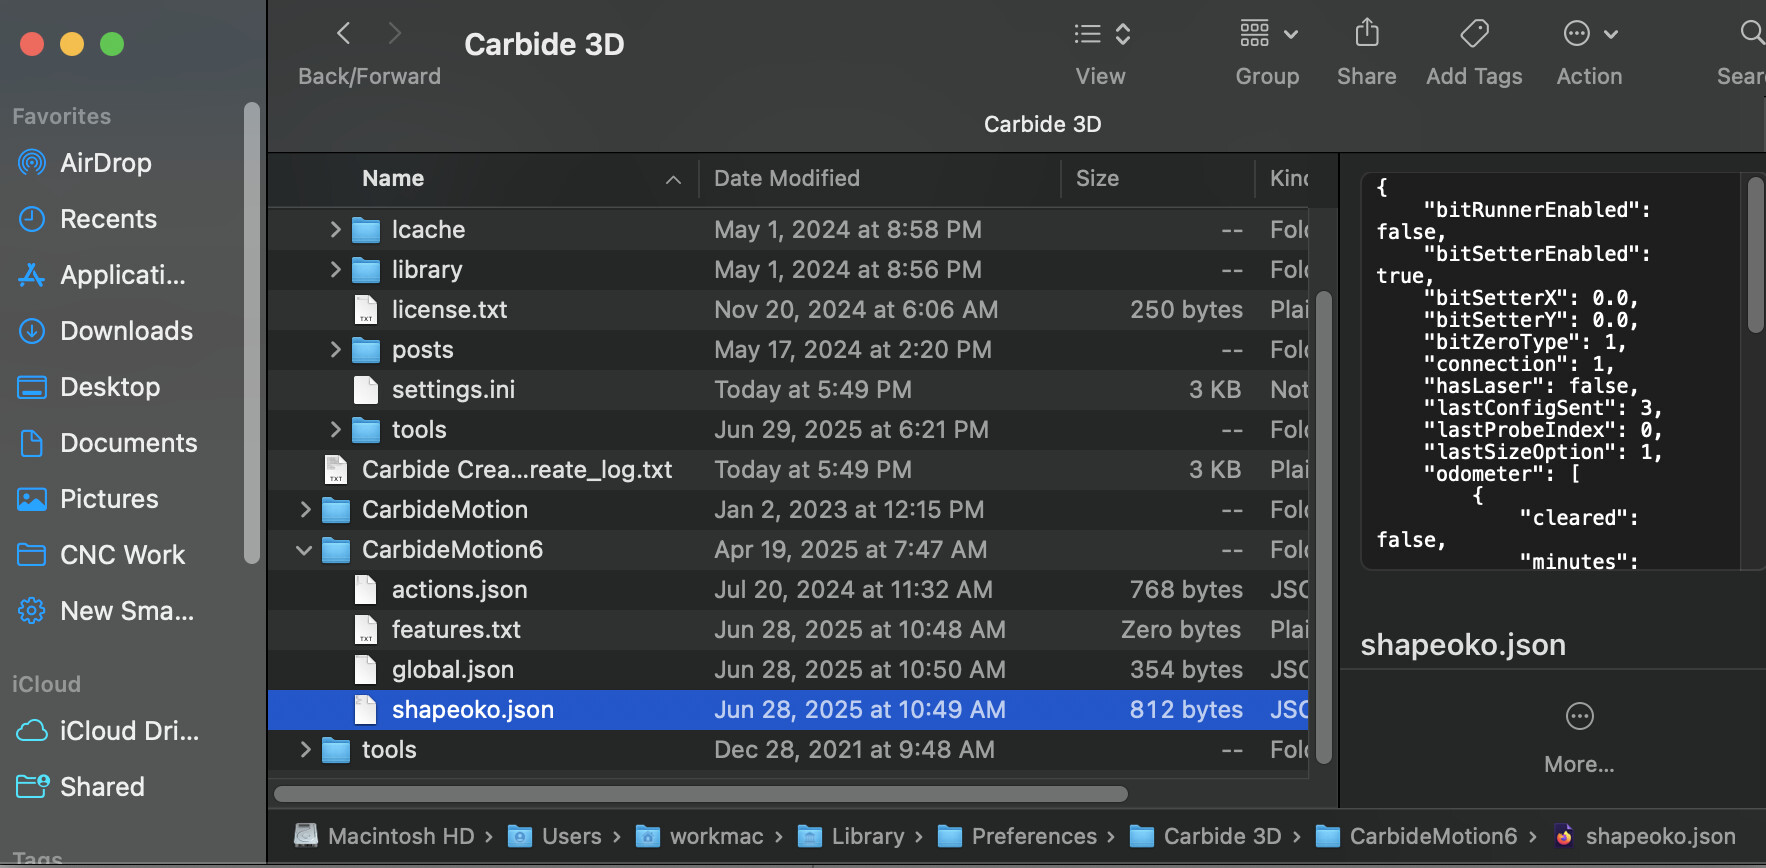The width and height of the screenshot is (1766, 868).
Task: Click the sidebar vertical scrollbar
Action: pos(252,333)
